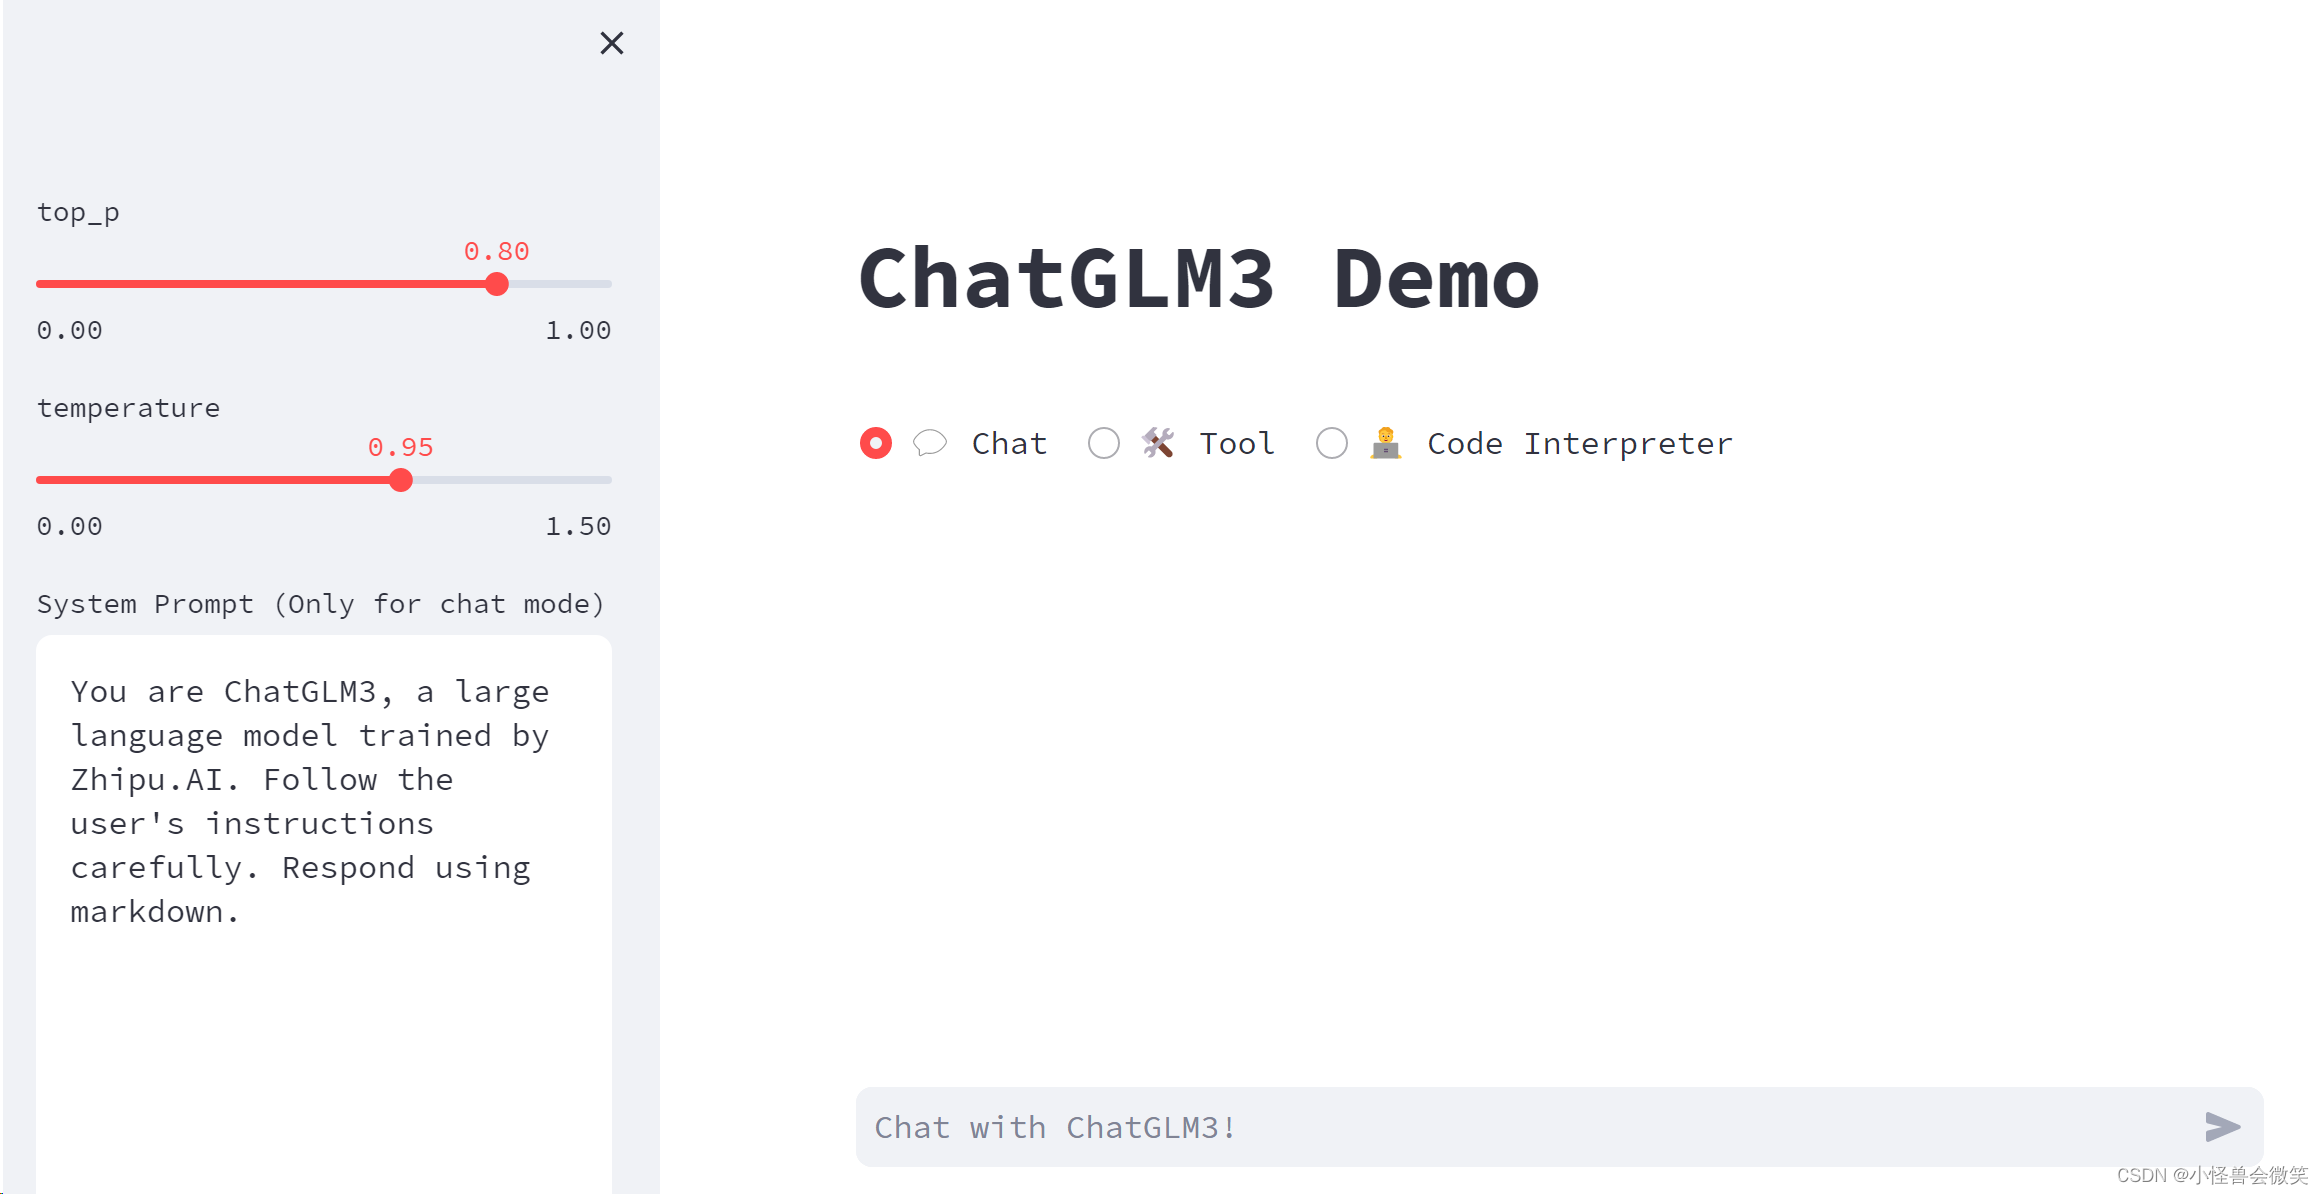
Task: Close the sidebar with the X icon
Action: (612, 43)
